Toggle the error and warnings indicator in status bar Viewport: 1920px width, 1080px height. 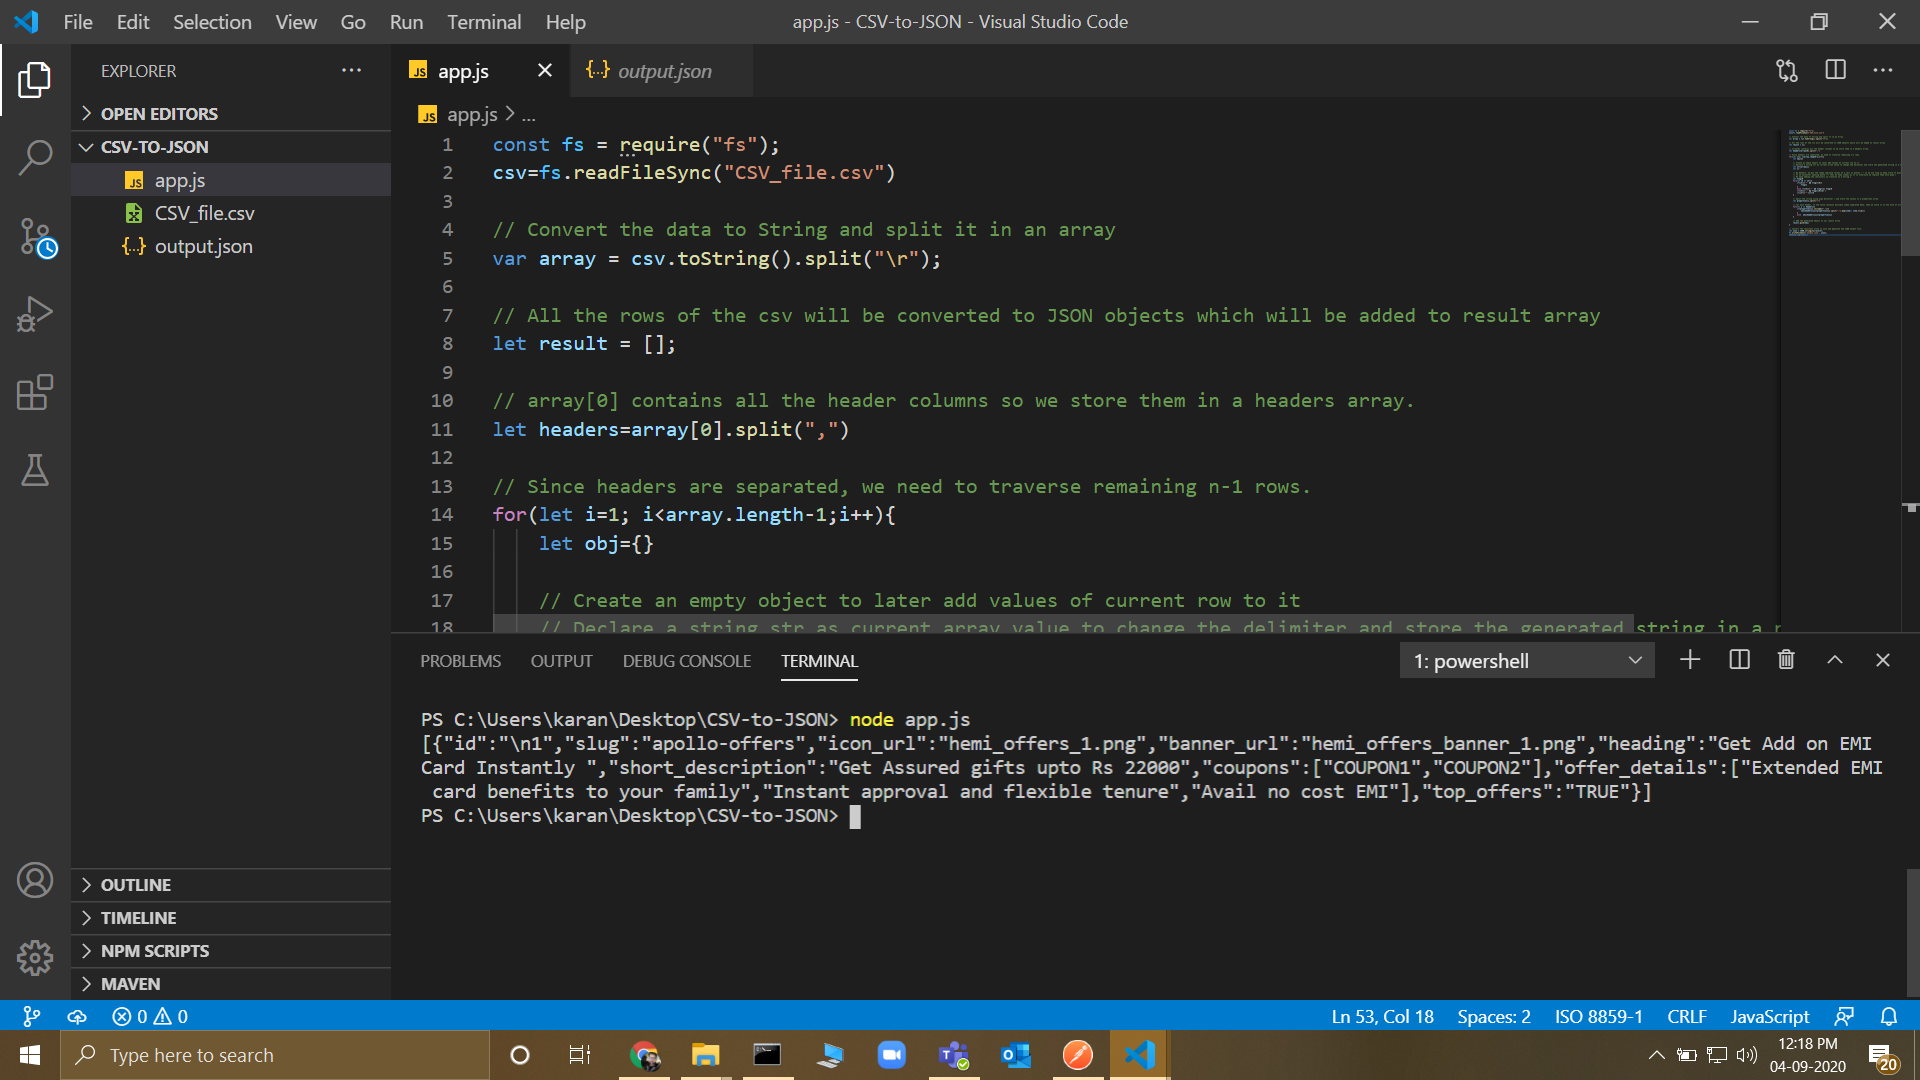click(x=148, y=1015)
